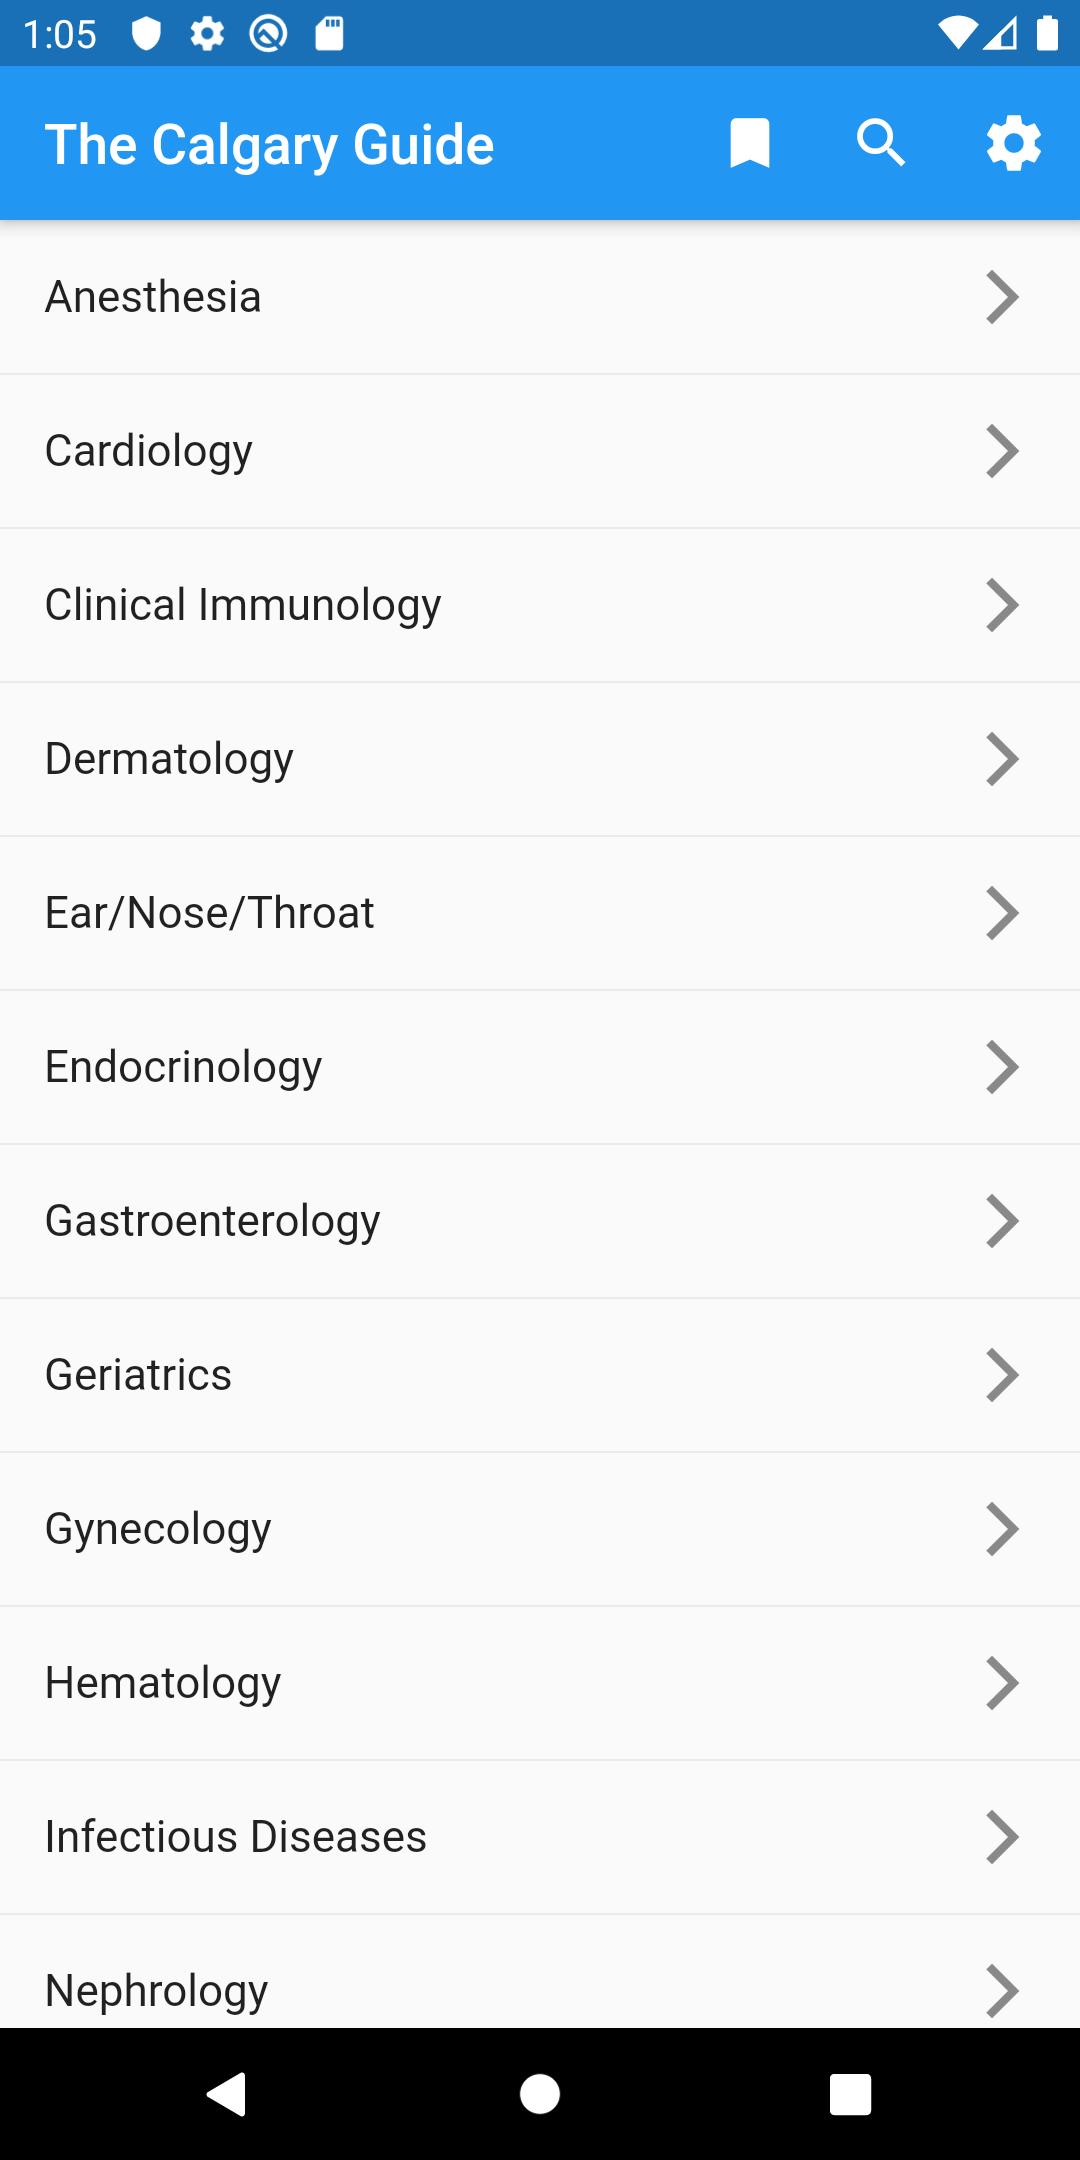1080x2160 pixels.
Task: Open recent apps square button
Action: (851, 2094)
